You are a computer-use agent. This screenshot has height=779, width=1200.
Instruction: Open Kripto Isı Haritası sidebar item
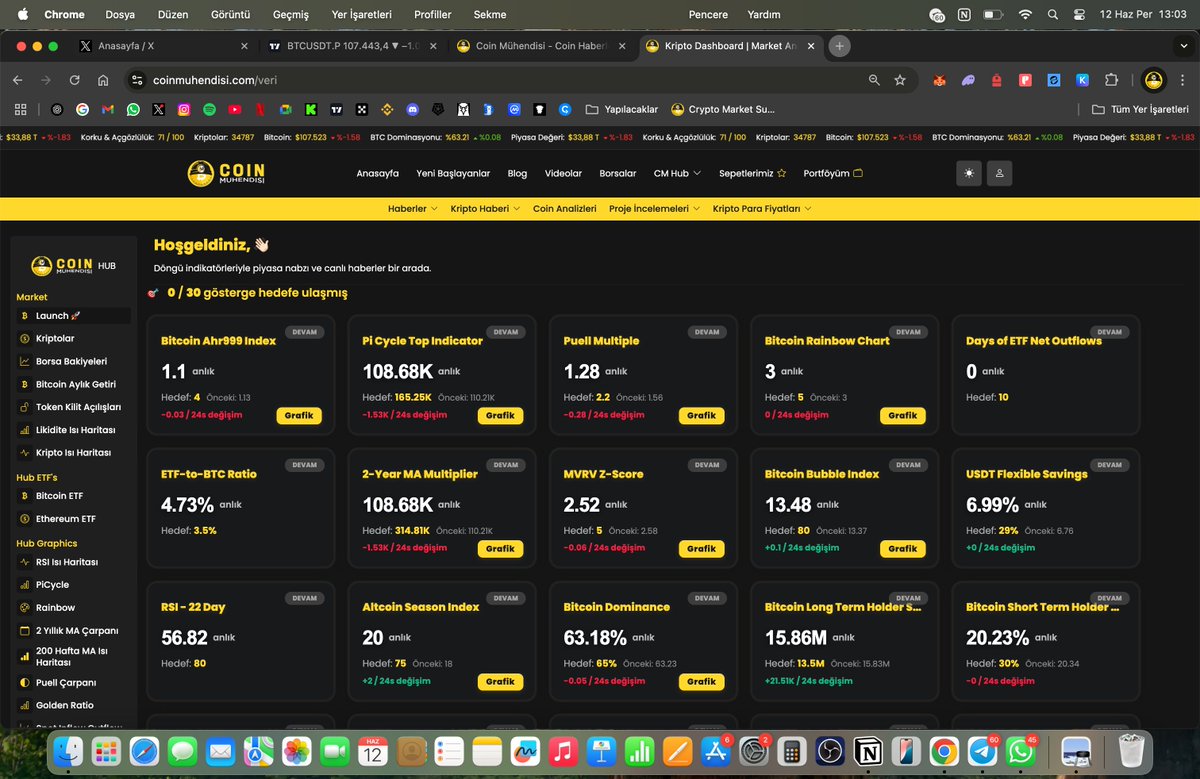[74, 452]
